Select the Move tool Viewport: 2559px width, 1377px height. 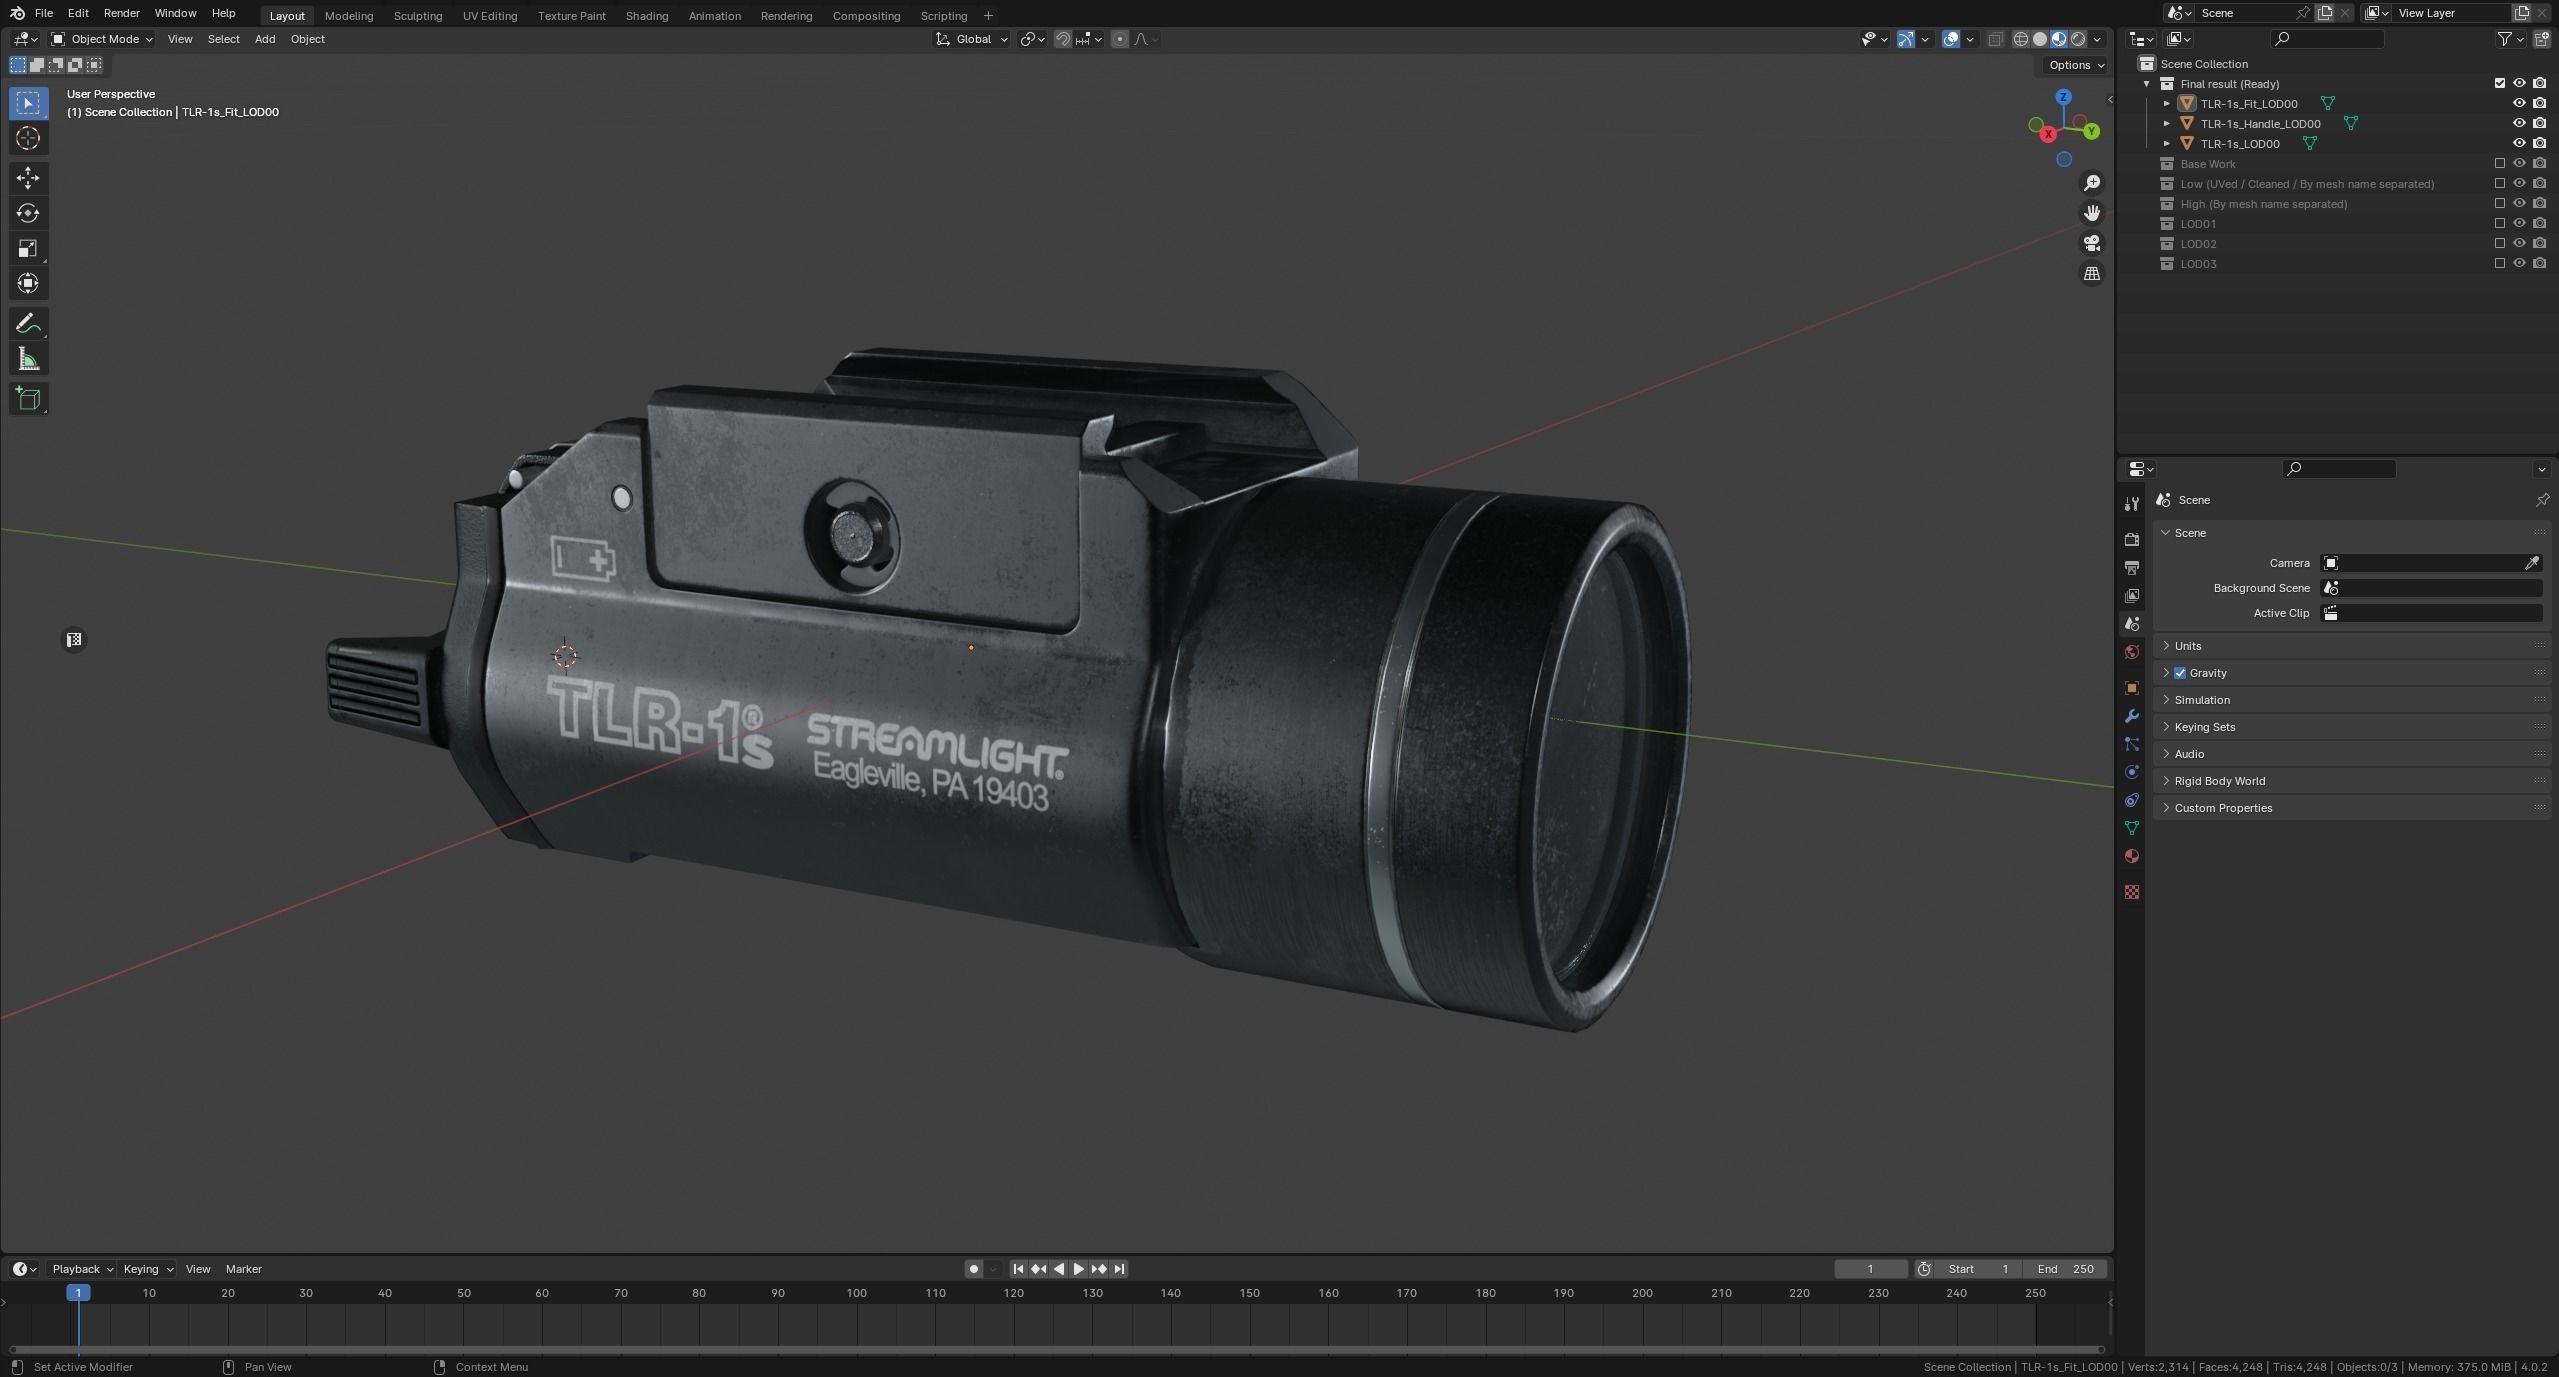28,178
